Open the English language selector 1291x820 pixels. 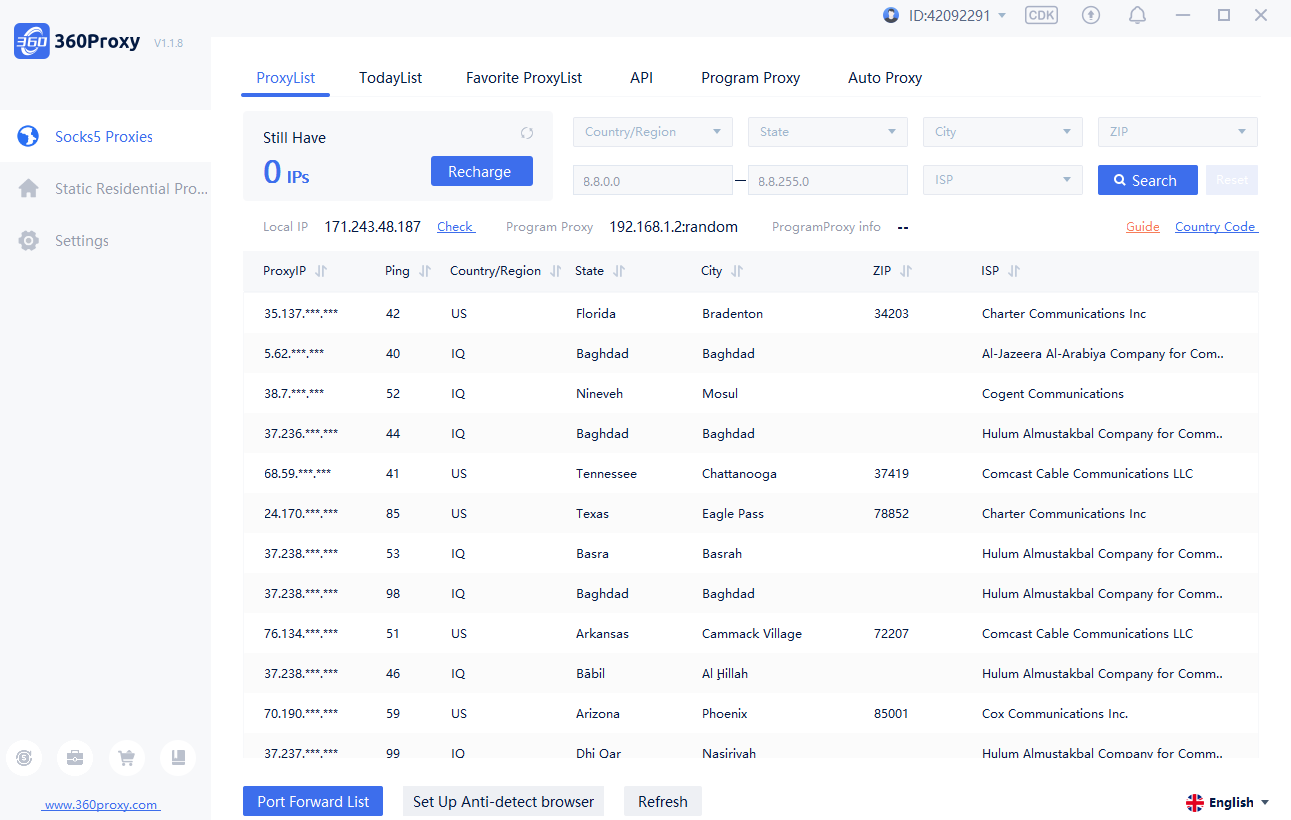click(x=1228, y=801)
